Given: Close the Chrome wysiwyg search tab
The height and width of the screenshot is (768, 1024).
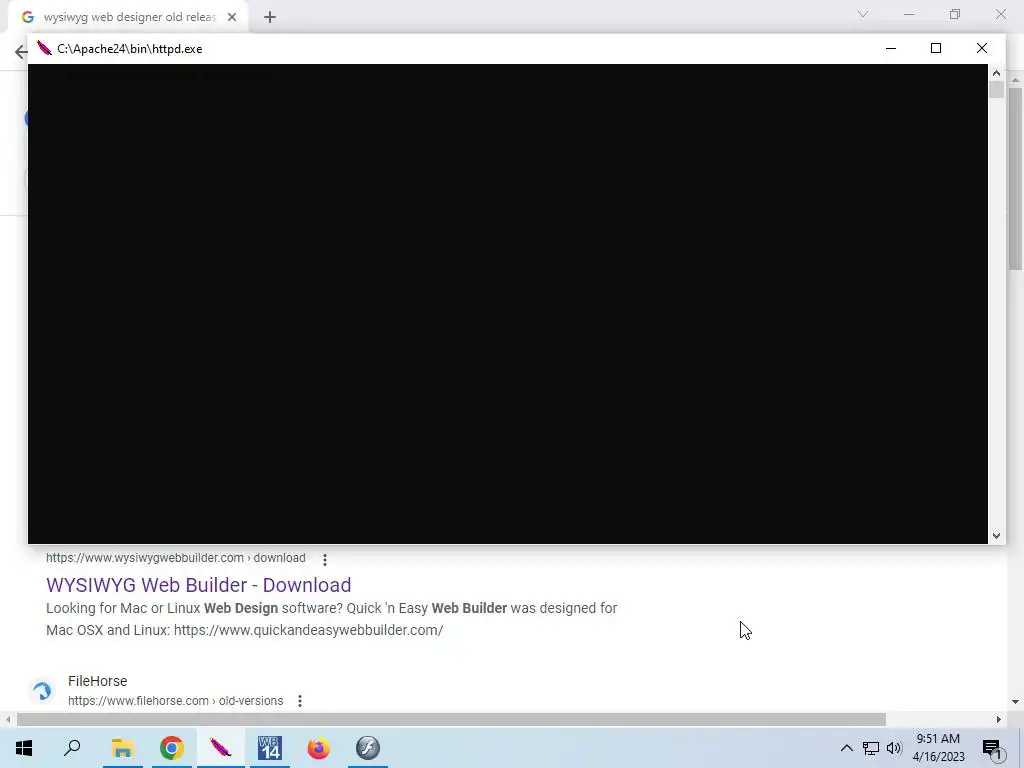Looking at the screenshot, I should [x=232, y=17].
